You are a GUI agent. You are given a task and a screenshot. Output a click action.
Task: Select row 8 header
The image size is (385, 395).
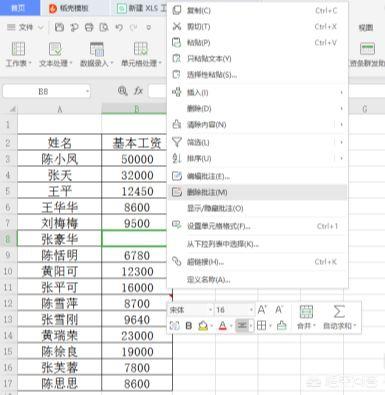coord(8,239)
